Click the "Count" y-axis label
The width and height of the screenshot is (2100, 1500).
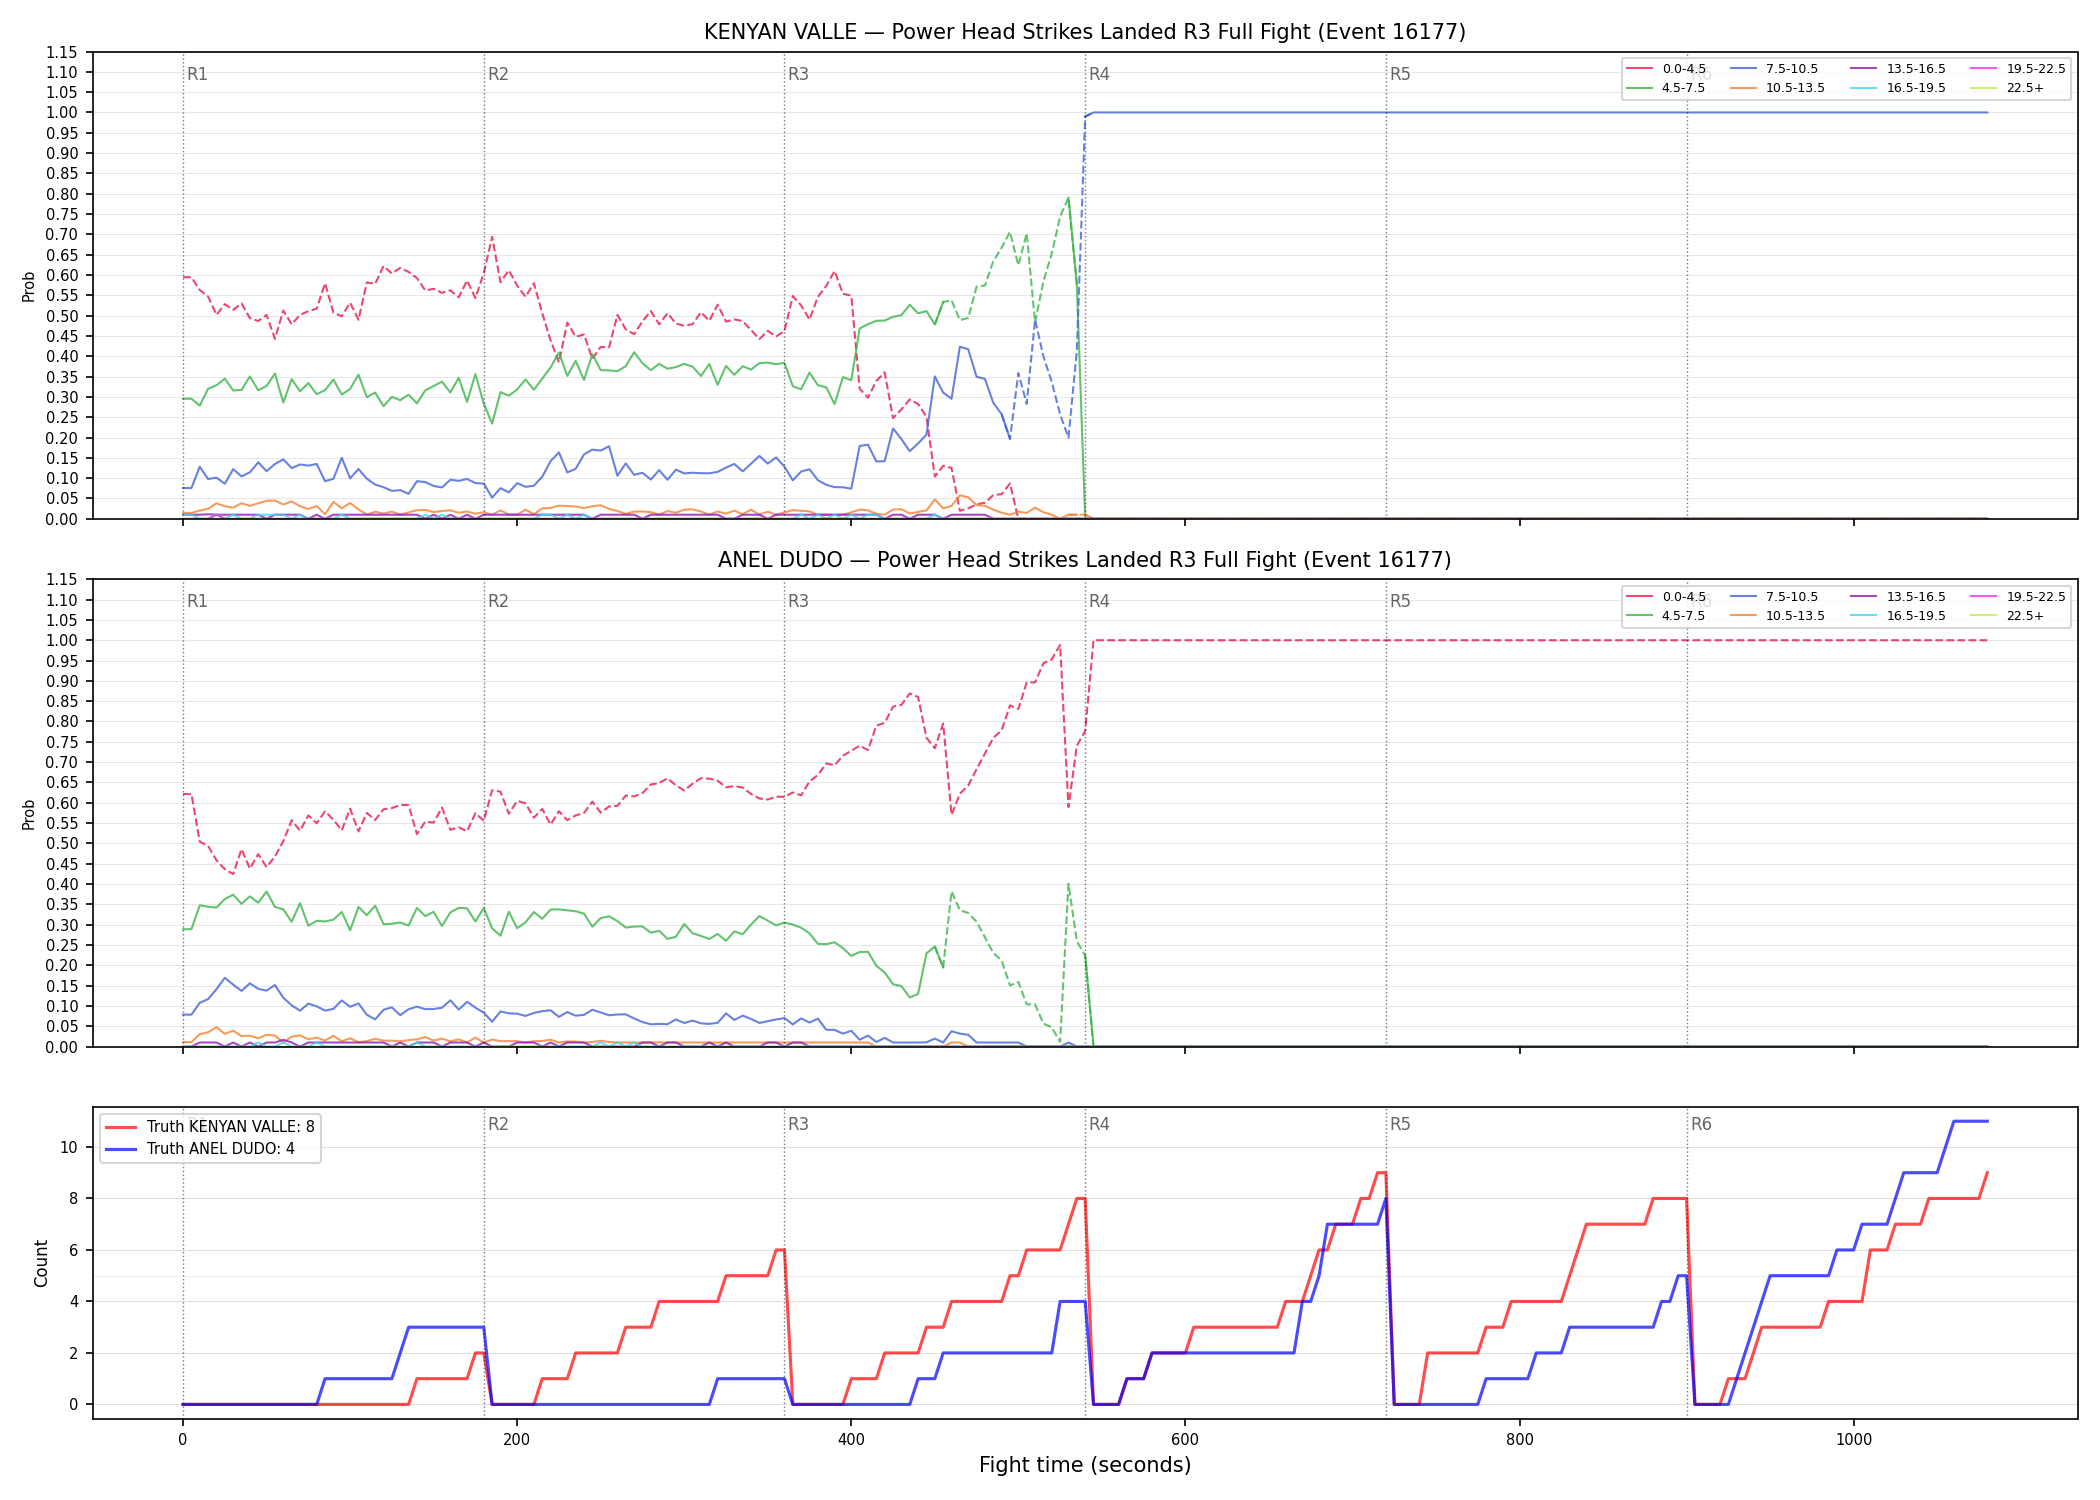[x=41, y=1263]
